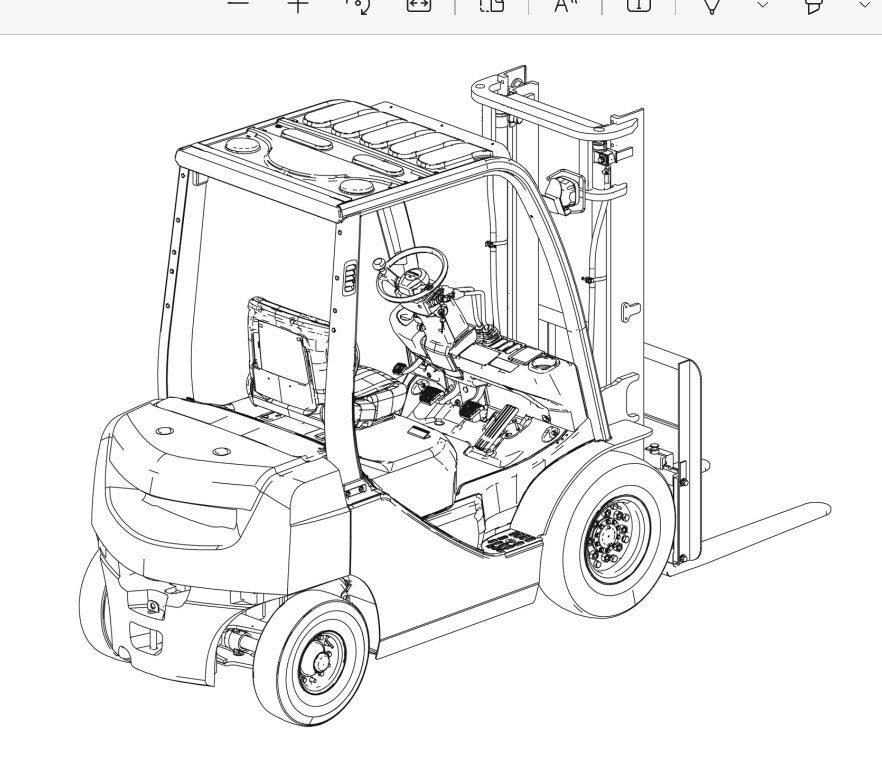Viewport: 882px width, 766px height.
Task: Select the Add Text tool
Action: (638, 5)
